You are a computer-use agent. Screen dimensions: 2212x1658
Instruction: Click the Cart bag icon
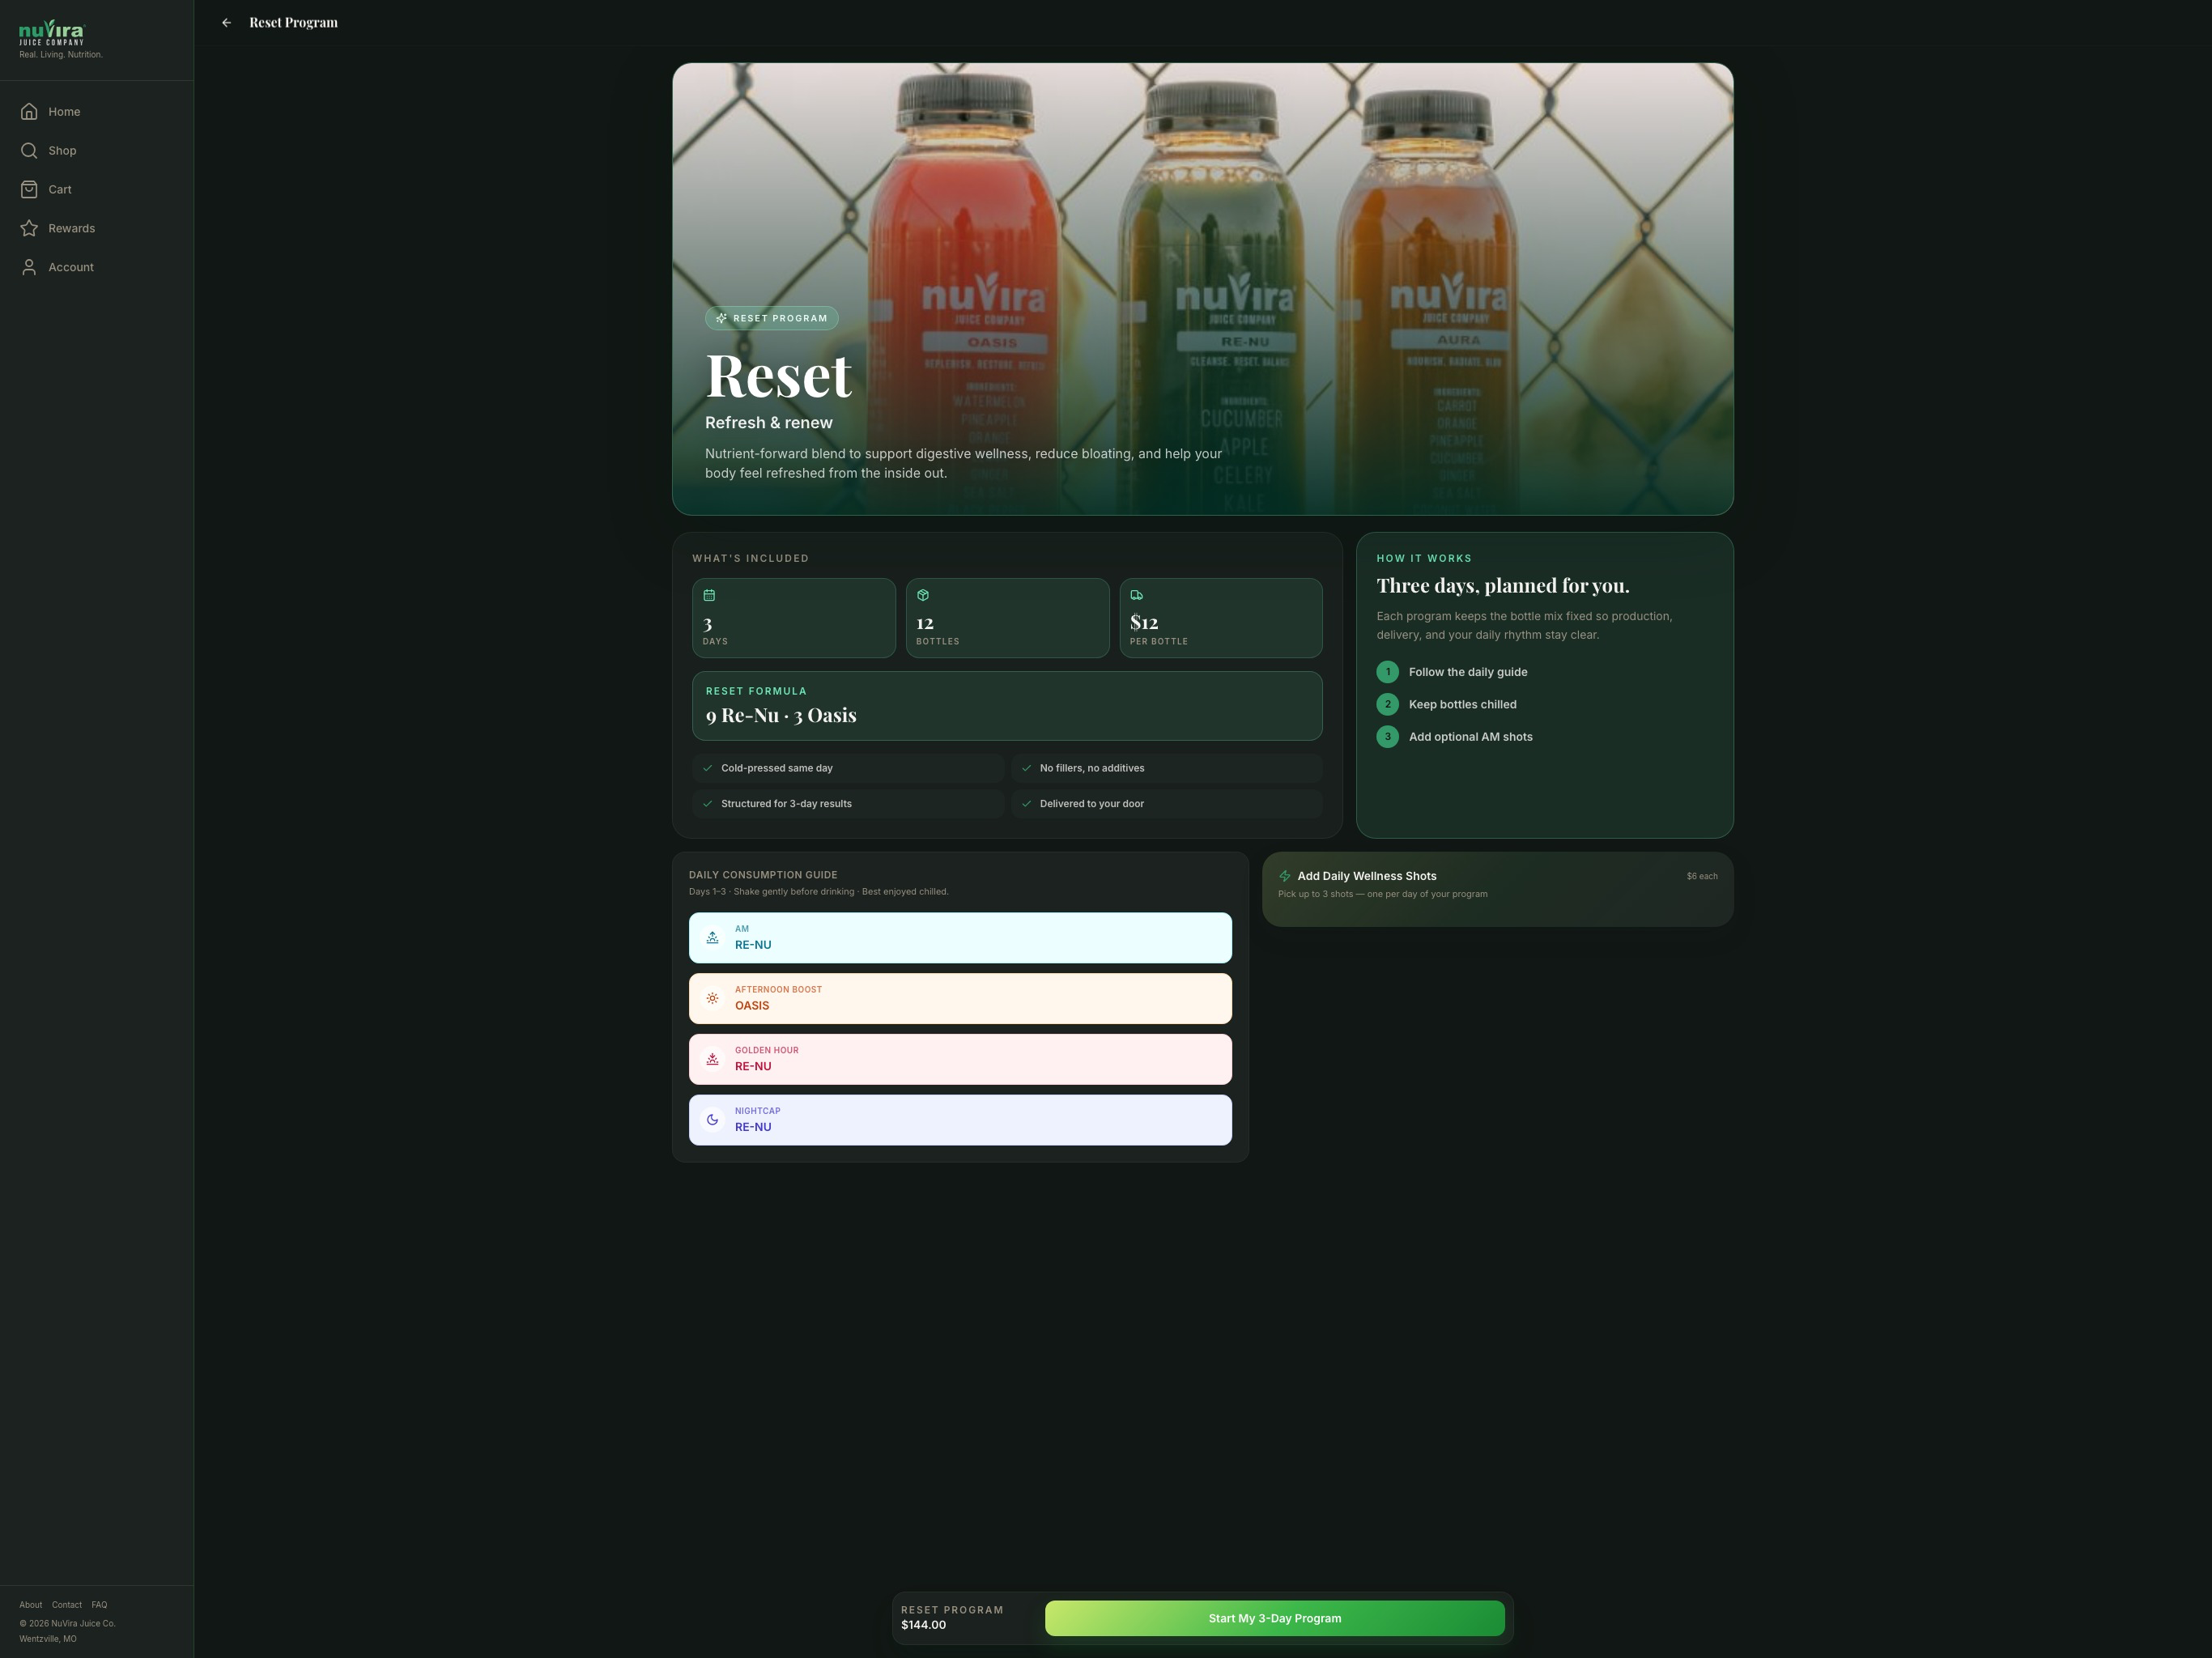pos(29,189)
